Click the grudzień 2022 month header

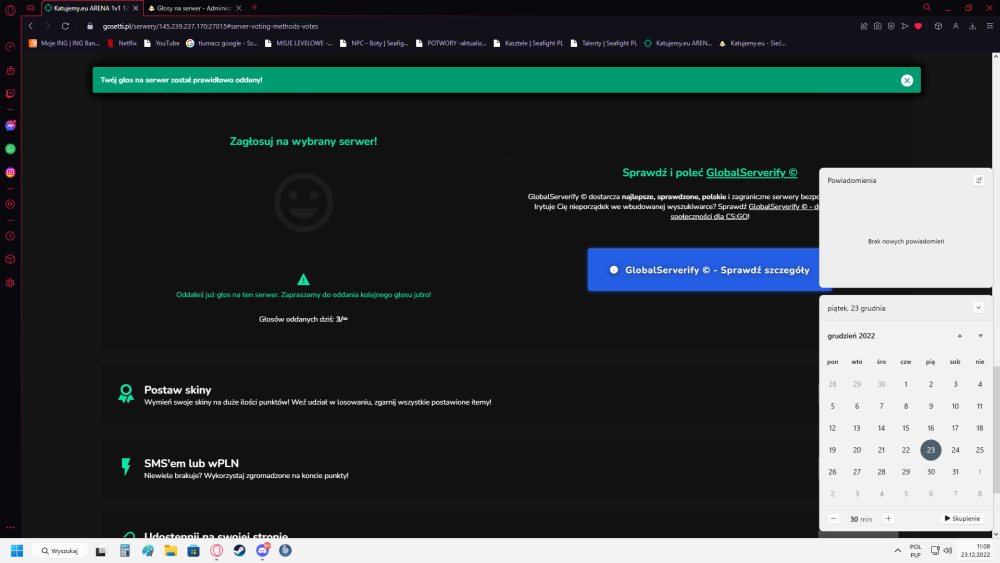click(851, 336)
